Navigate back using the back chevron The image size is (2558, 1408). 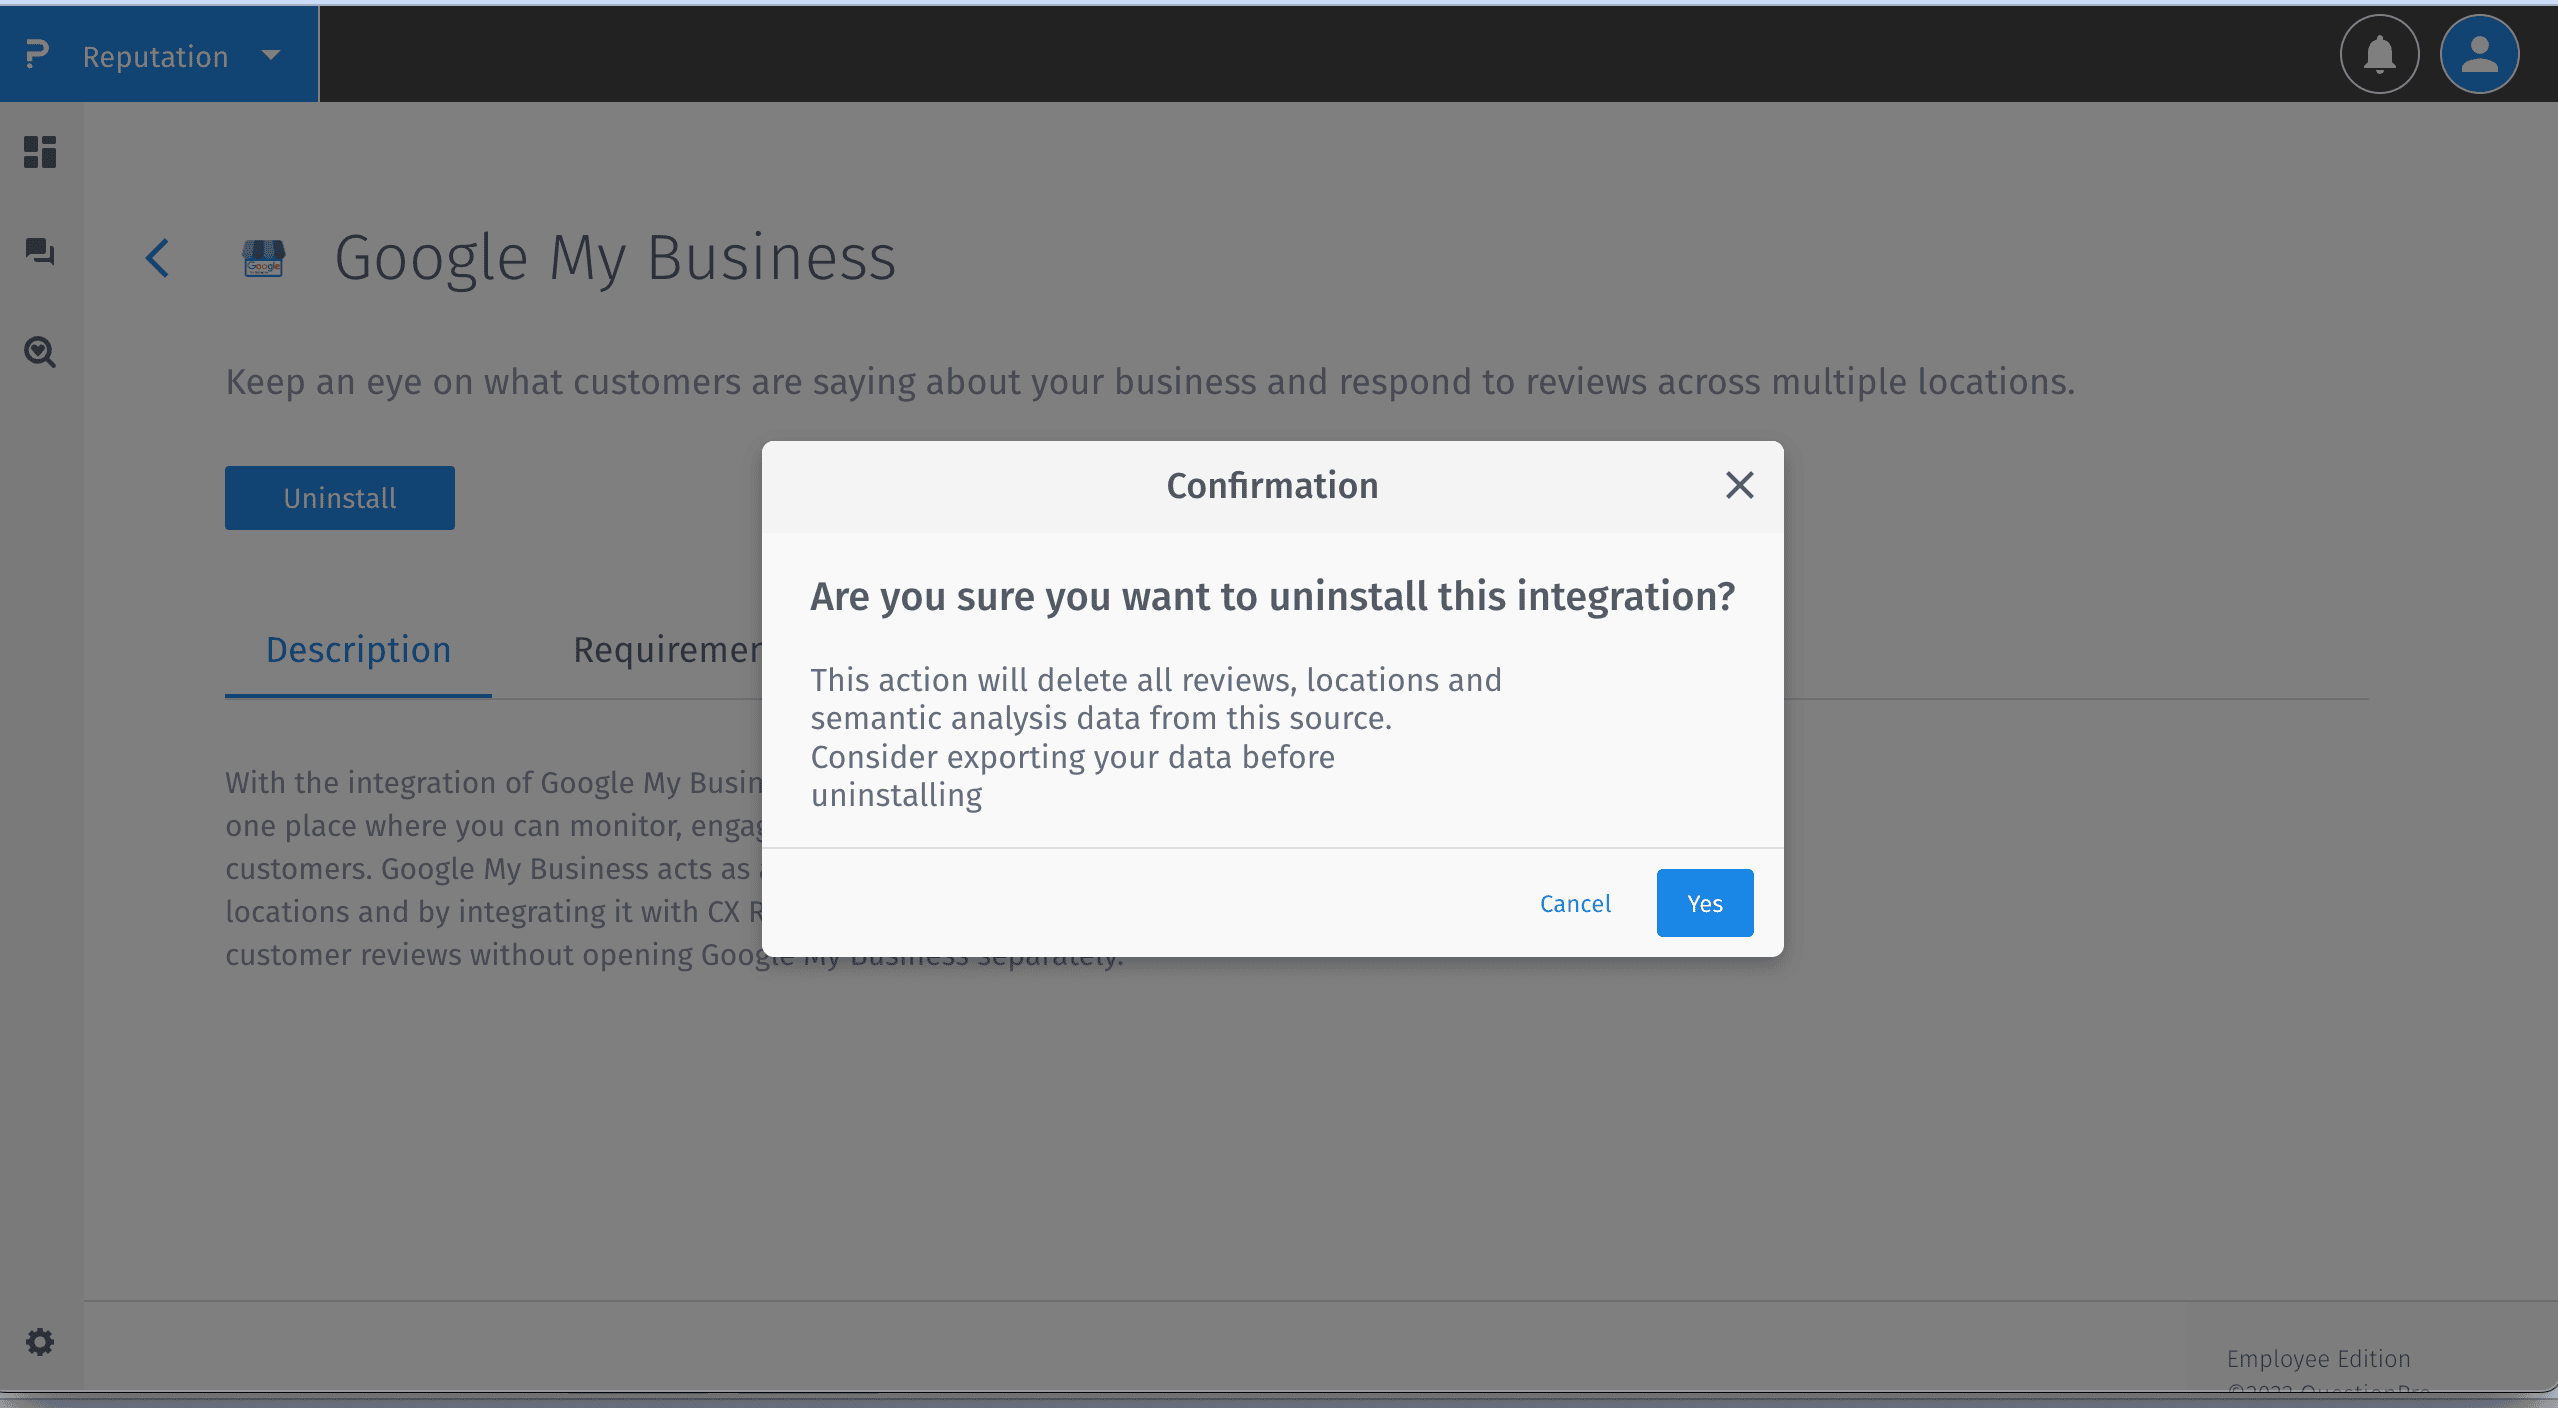point(157,258)
